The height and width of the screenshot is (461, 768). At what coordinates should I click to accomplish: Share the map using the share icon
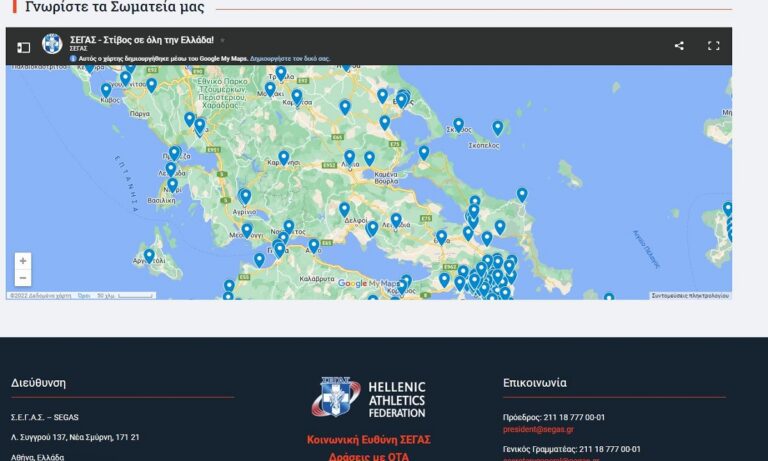click(679, 46)
